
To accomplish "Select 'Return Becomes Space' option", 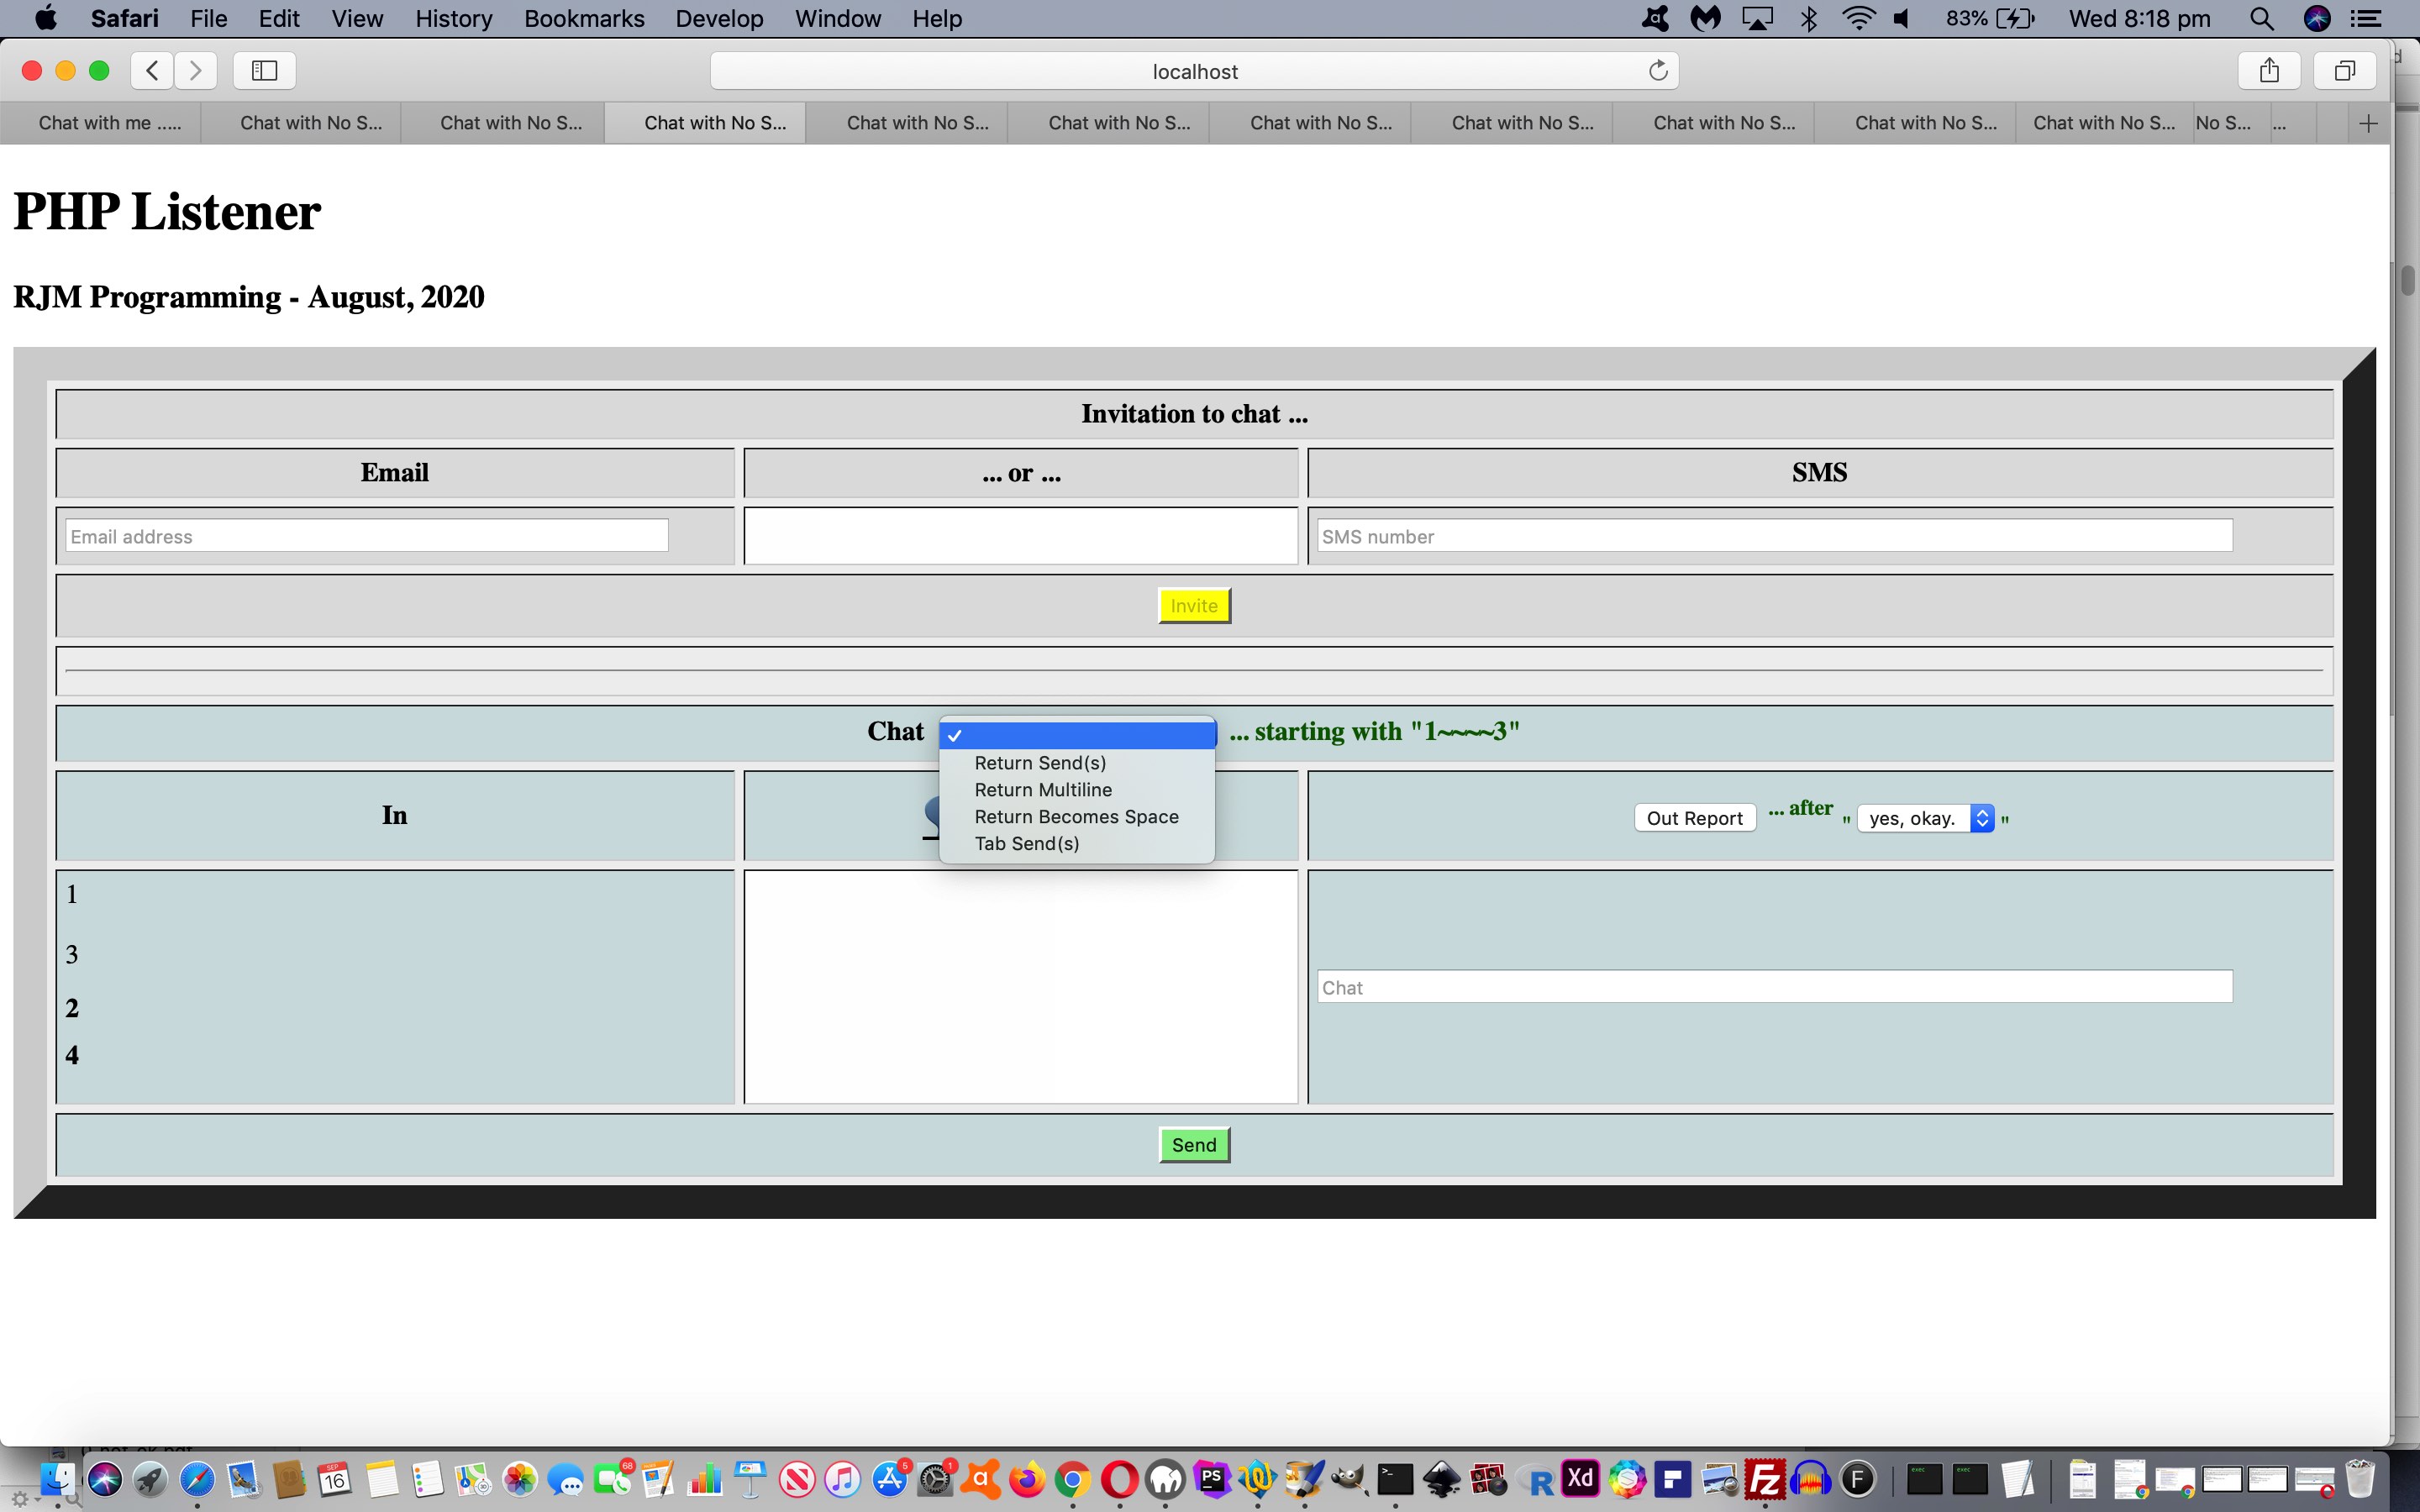I will click(1075, 816).
